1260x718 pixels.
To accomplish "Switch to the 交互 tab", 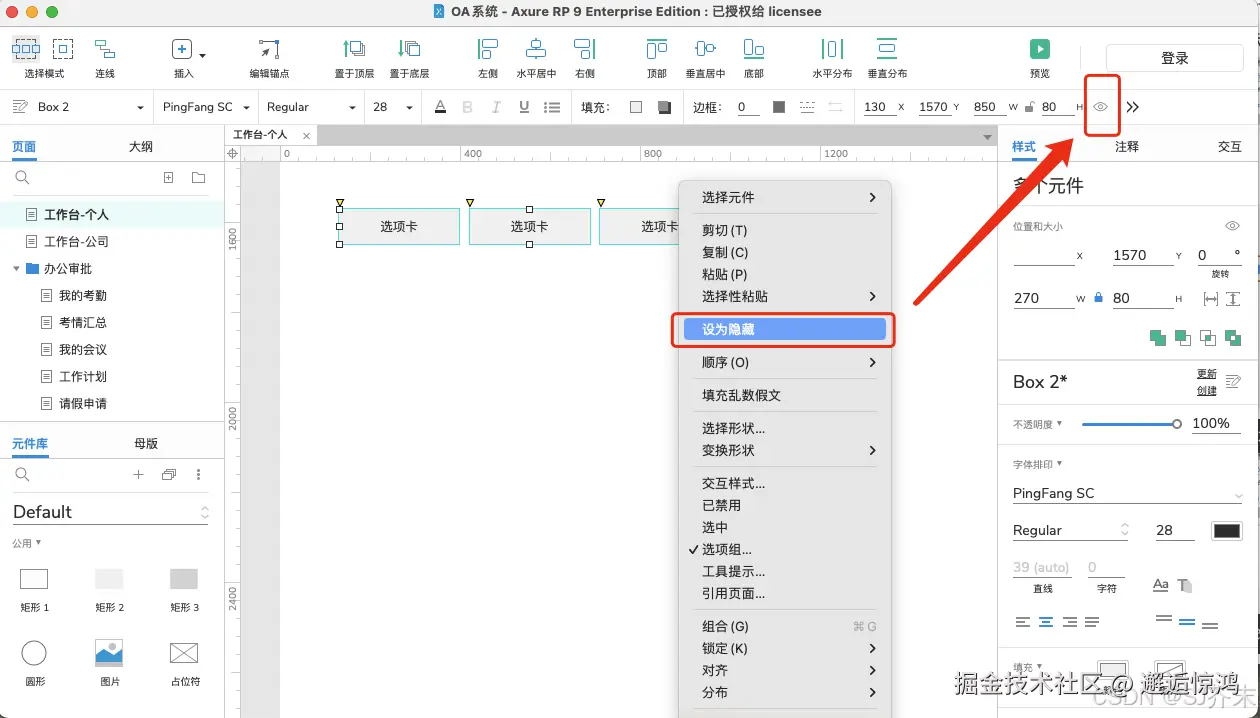I will click(x=1230, y=147).
